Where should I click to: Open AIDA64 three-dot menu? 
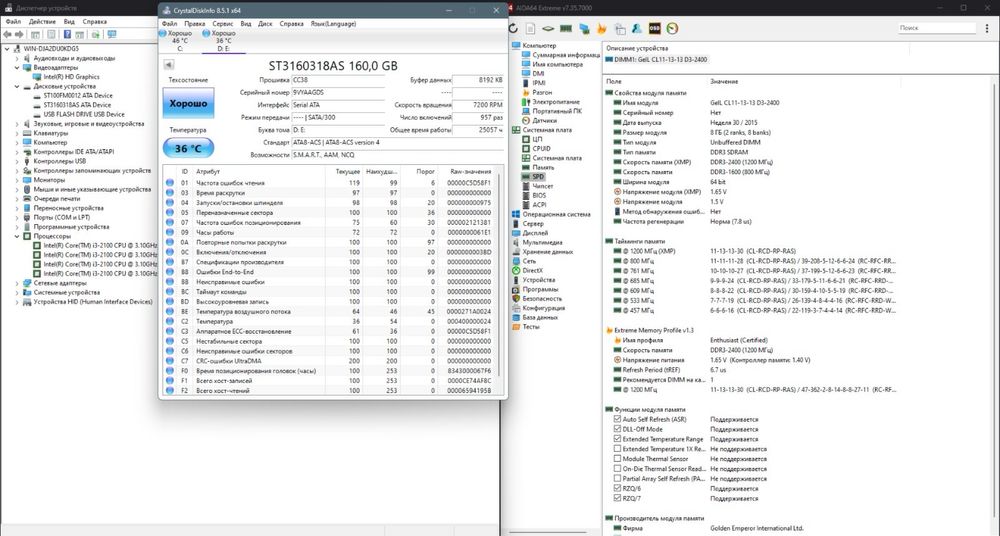coord(989,28)
